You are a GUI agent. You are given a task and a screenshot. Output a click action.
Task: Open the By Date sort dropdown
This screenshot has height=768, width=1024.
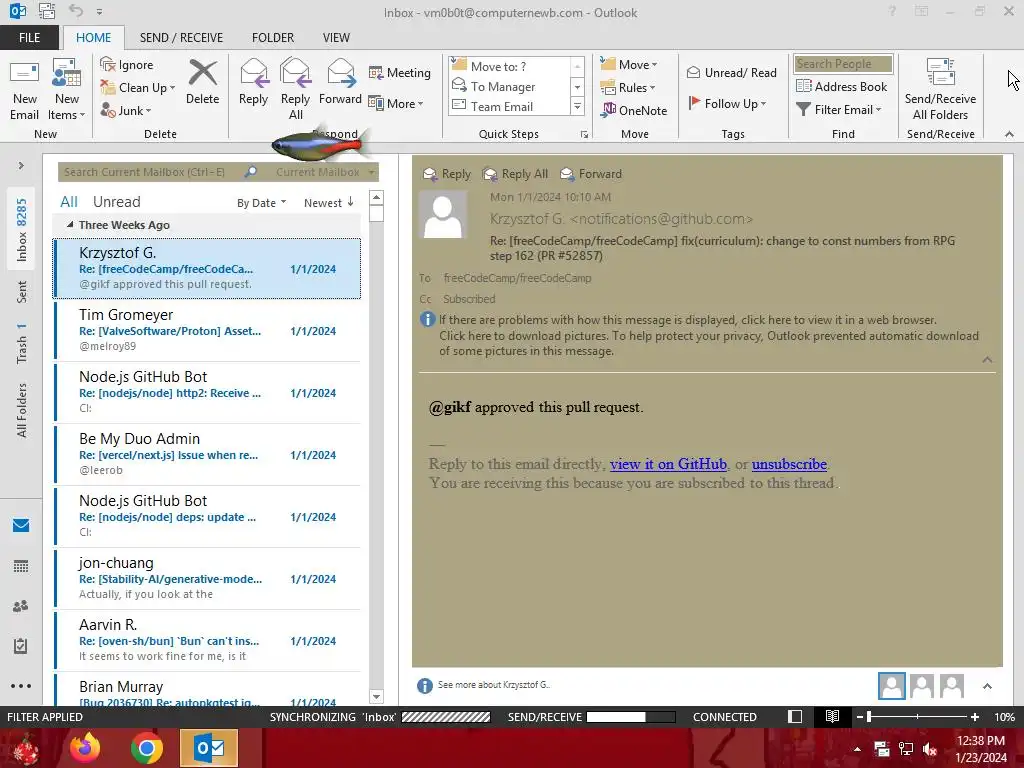(x=261, y=203)
